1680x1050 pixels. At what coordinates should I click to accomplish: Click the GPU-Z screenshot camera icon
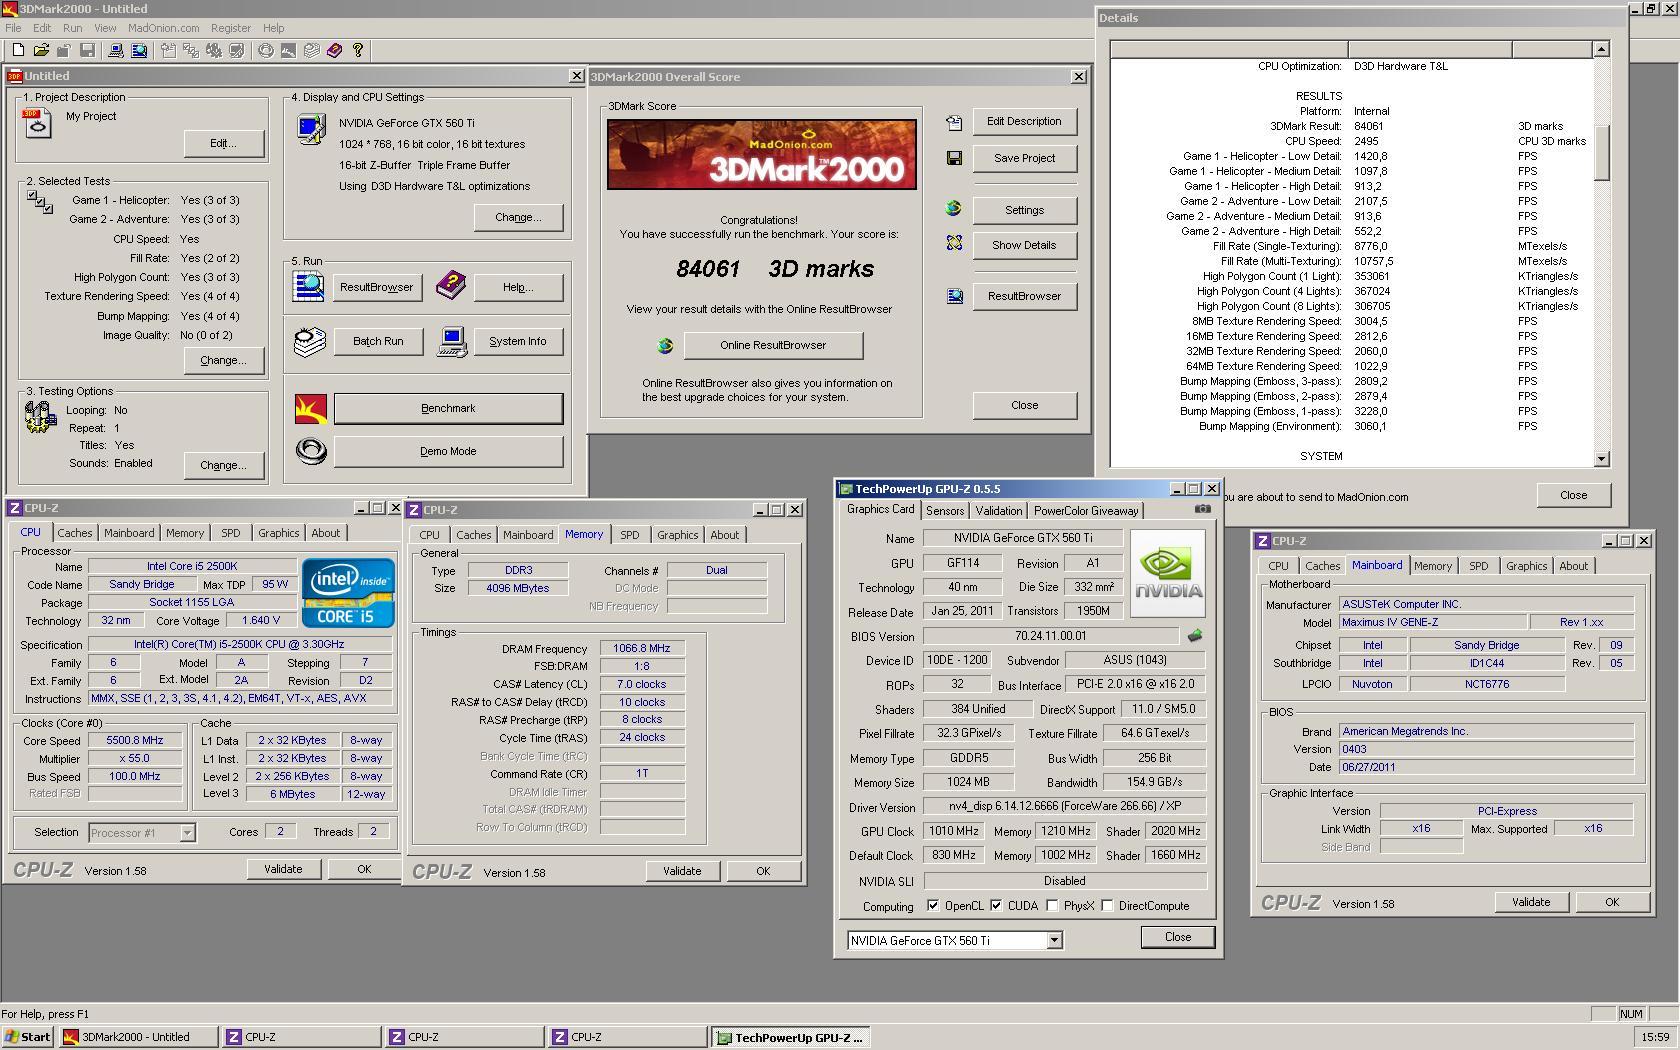click(1202, 509)
